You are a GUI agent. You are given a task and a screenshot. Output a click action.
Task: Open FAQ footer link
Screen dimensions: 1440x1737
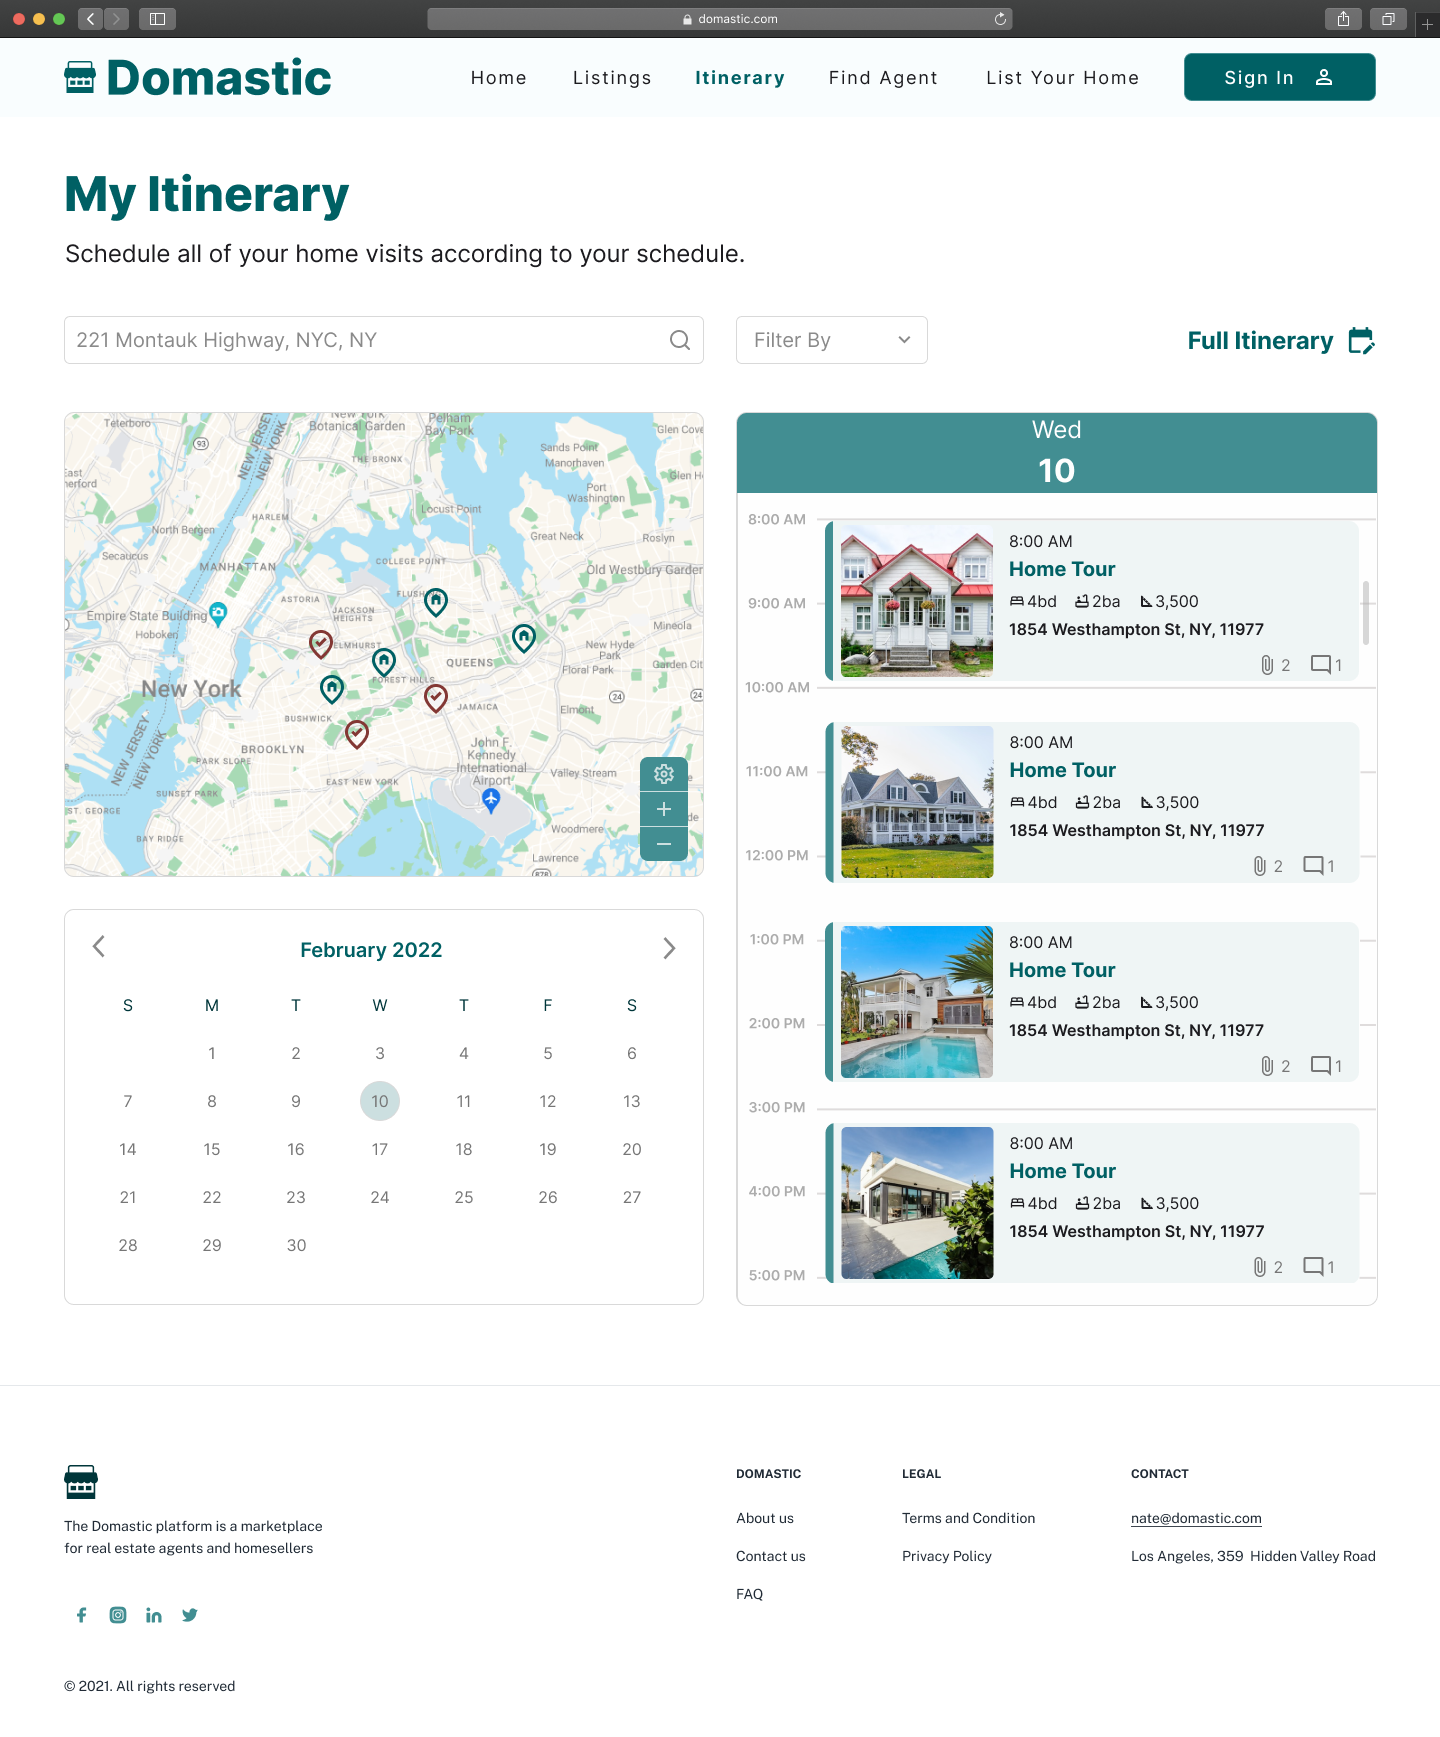750,1594
